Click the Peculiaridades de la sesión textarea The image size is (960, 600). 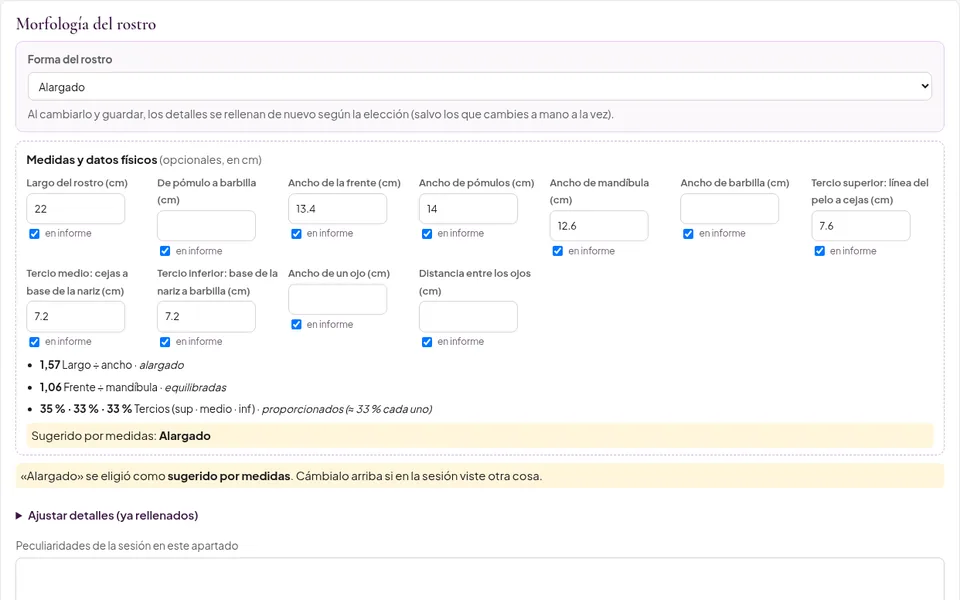(480, 579)
